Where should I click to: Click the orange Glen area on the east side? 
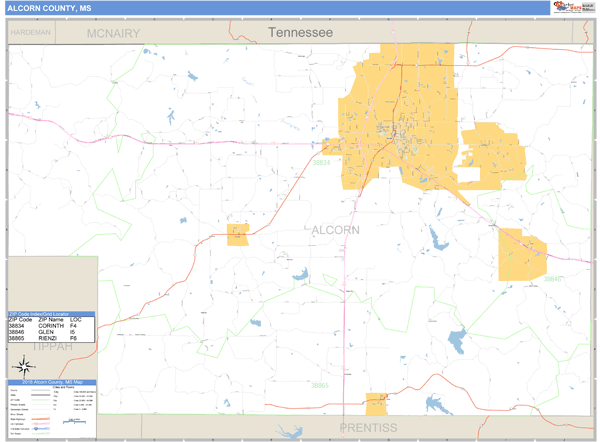(521, 253)
